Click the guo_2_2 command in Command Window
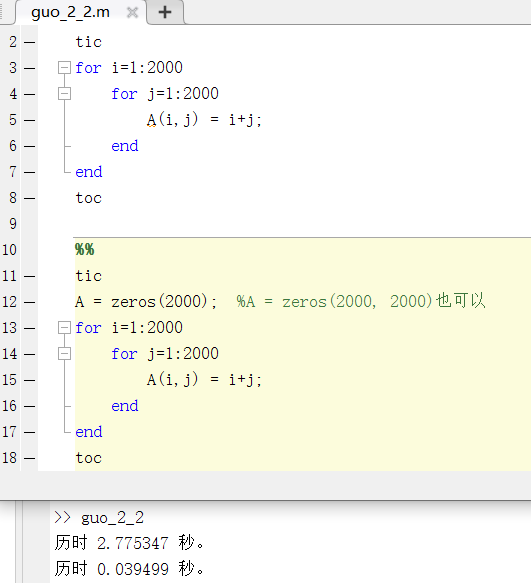This screenshot has width=531, height=583. click(113, 518)
